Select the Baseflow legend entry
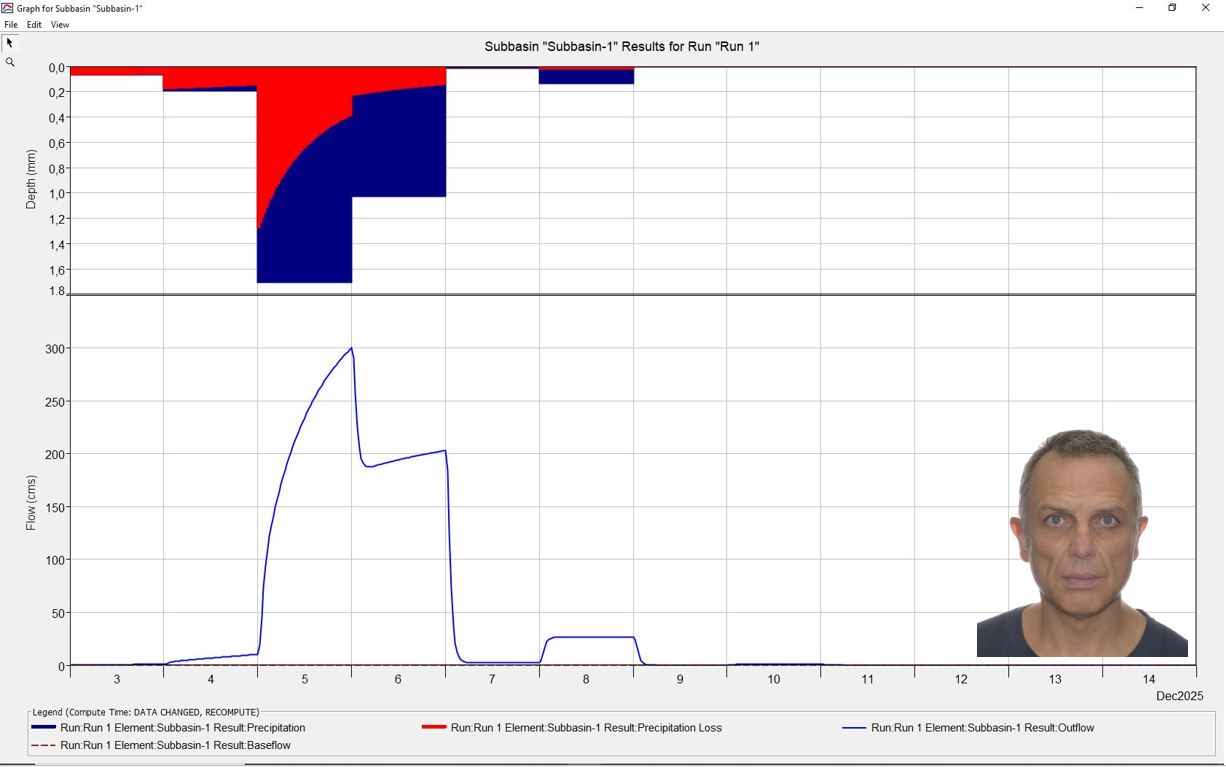The width and height of the screenshot is (1226, 767). tap(175, 745)
